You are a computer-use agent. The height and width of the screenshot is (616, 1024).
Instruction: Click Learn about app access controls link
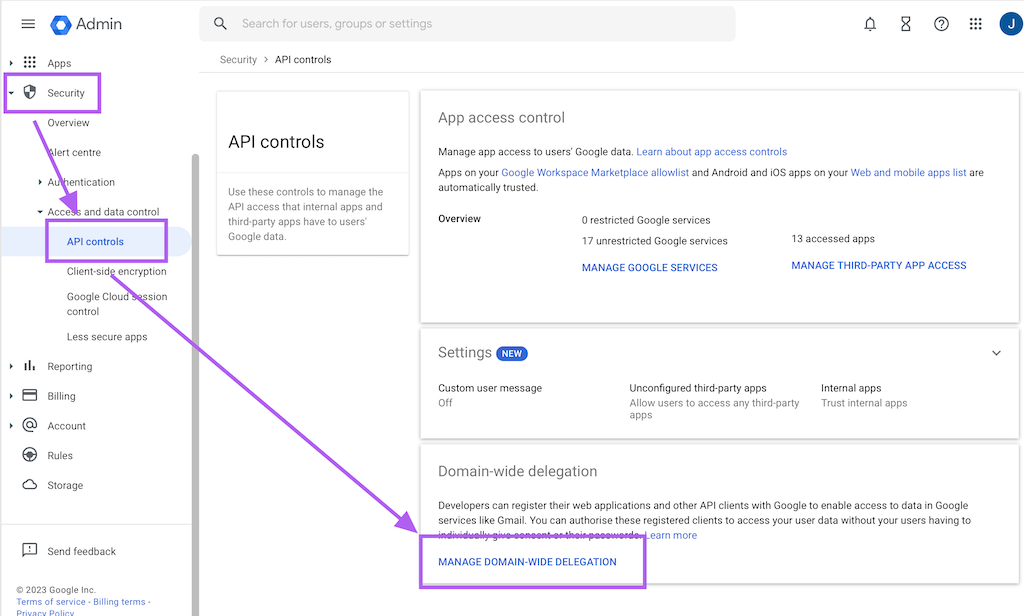[x=712, y=152]
